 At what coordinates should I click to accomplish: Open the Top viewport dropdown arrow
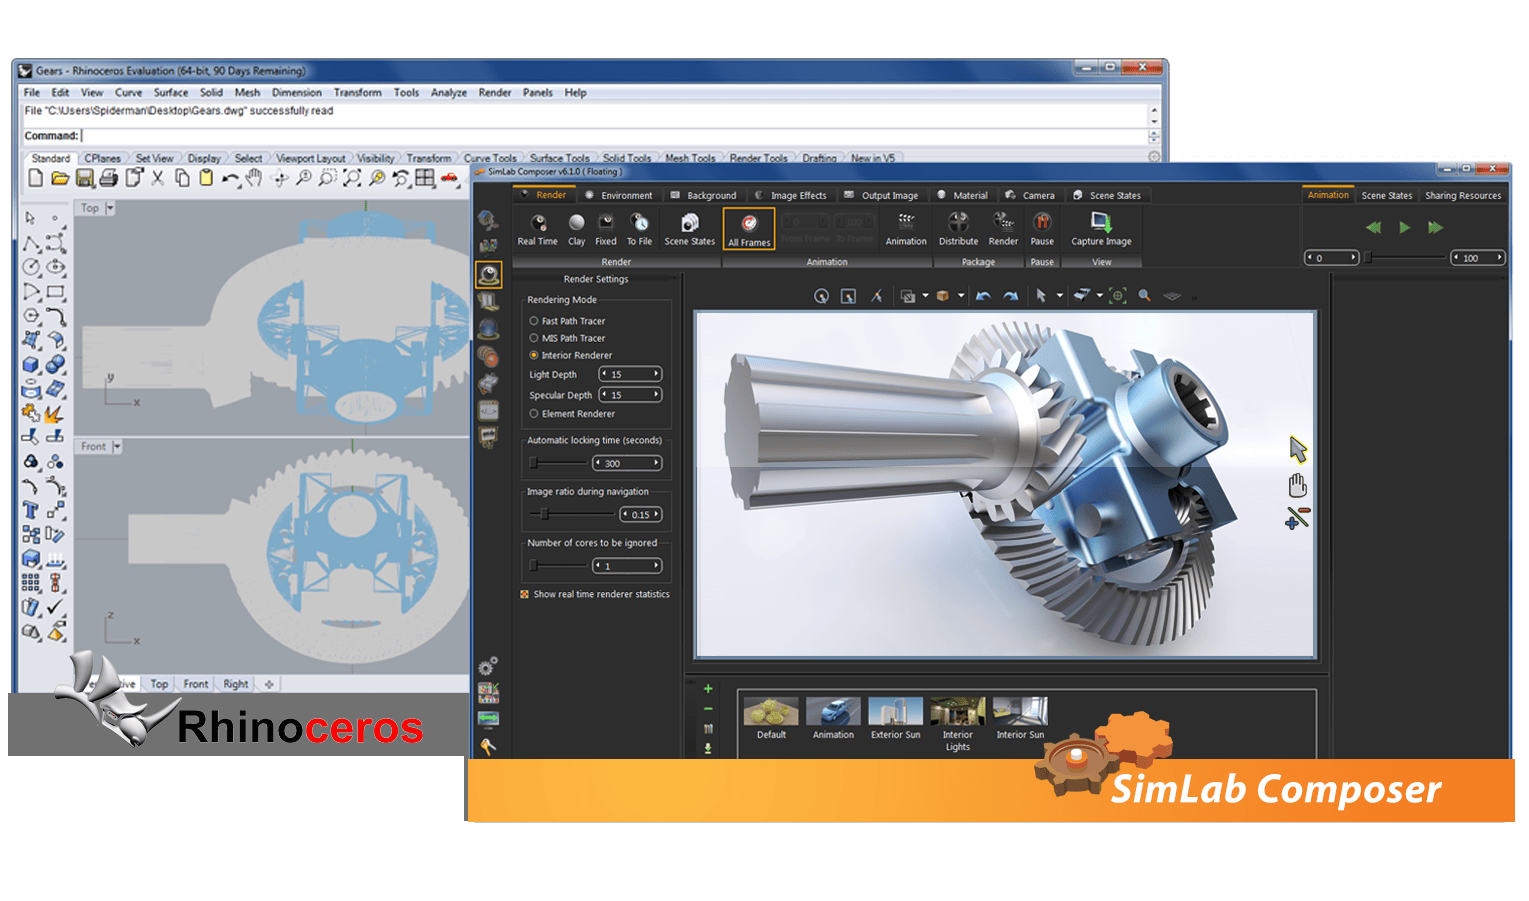coord(110,208)
